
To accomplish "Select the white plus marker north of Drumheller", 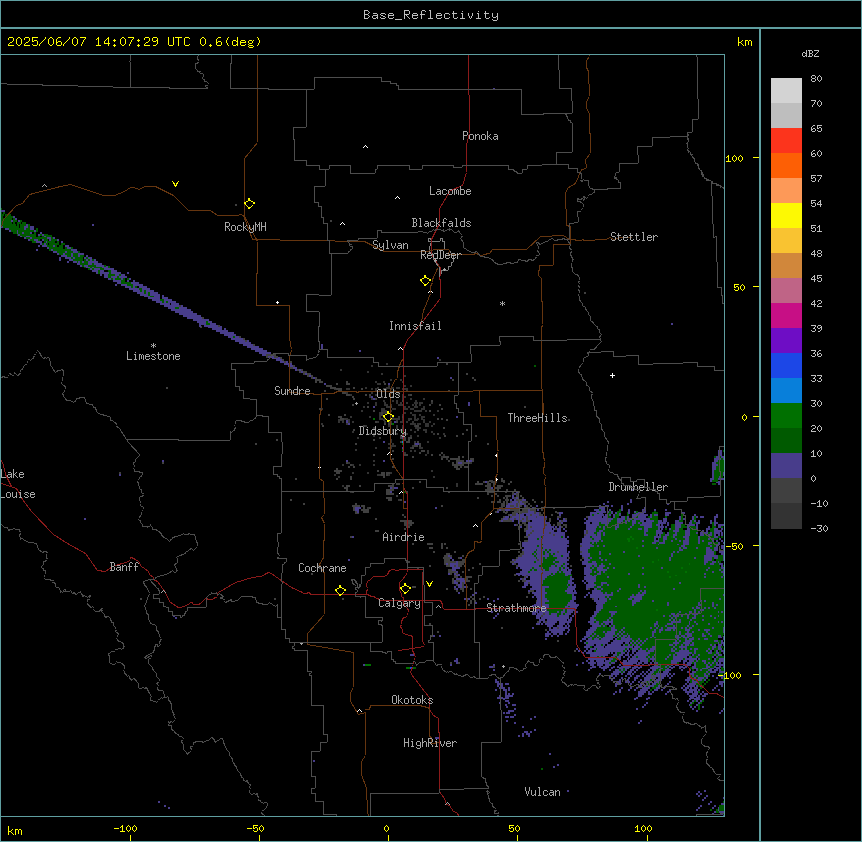I will pyautogui.click(x=612, y=375).
